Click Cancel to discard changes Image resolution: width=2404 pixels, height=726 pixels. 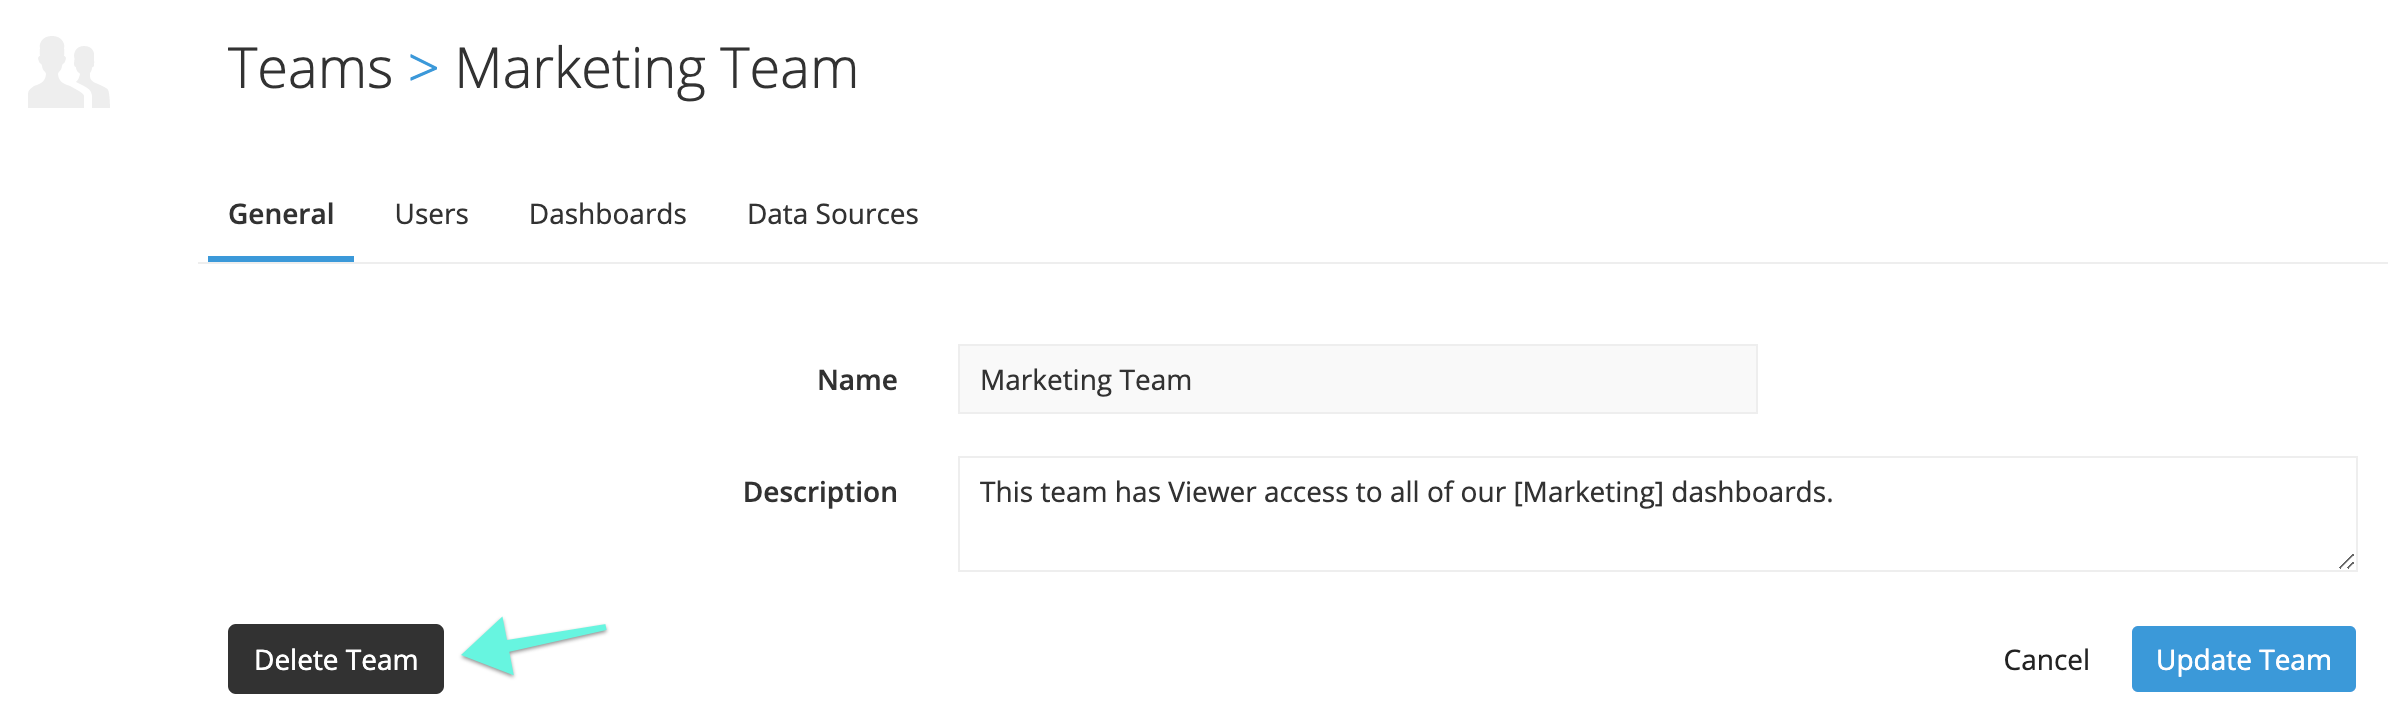(x=2046, y=660)
